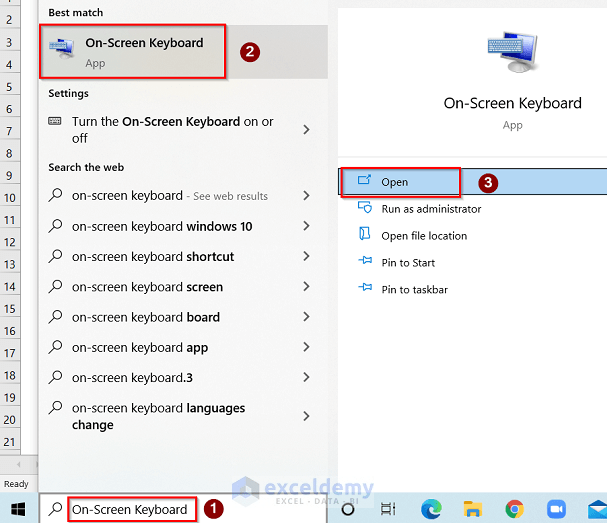Click search icon beside 'See web results' suggestion
The height and width of the screenshot is (523, 607).
coord(55,195)
